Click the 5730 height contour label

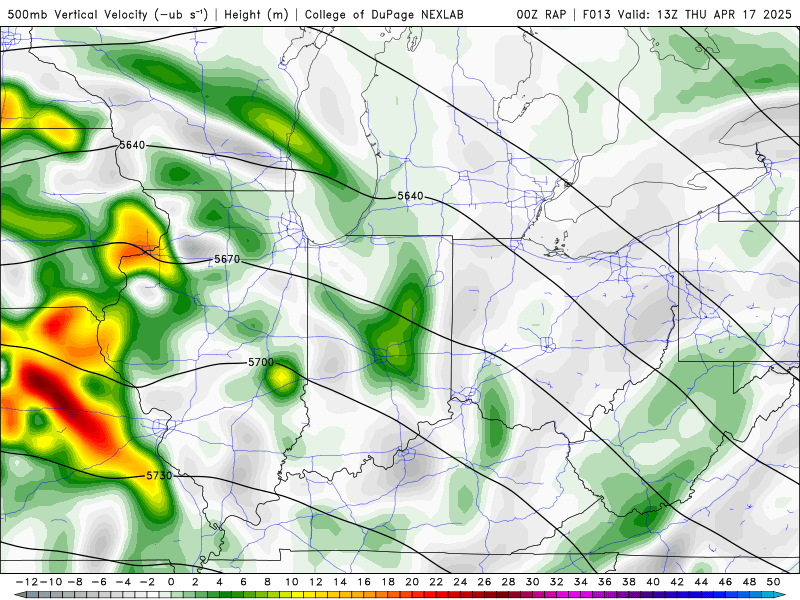(159, 476)
